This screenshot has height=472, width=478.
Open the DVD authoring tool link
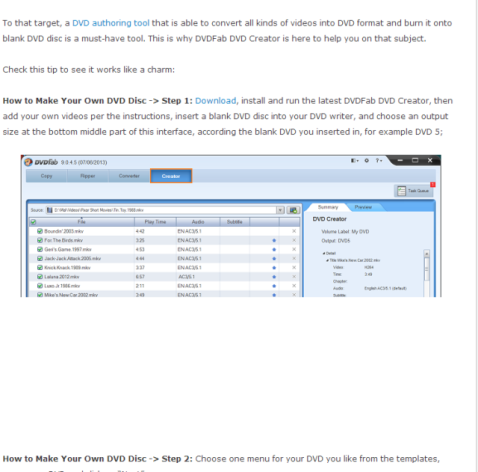pos(111,23)
